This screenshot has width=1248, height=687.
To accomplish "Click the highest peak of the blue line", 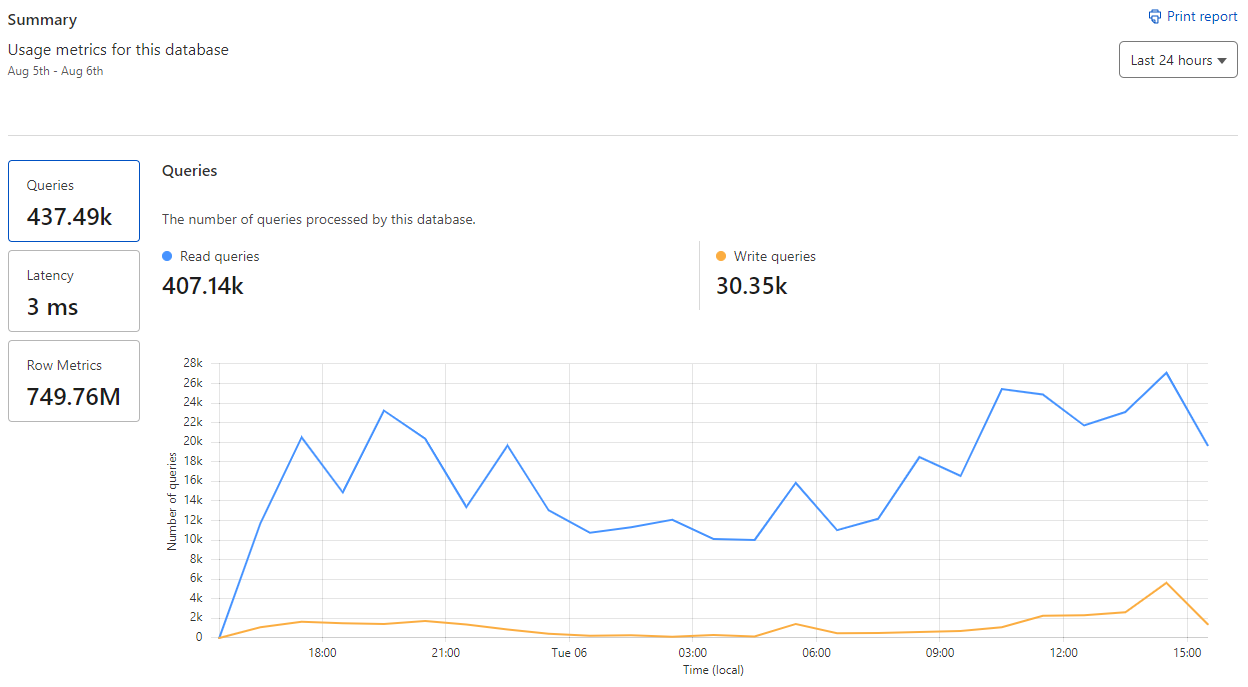I will [1166, 373].
